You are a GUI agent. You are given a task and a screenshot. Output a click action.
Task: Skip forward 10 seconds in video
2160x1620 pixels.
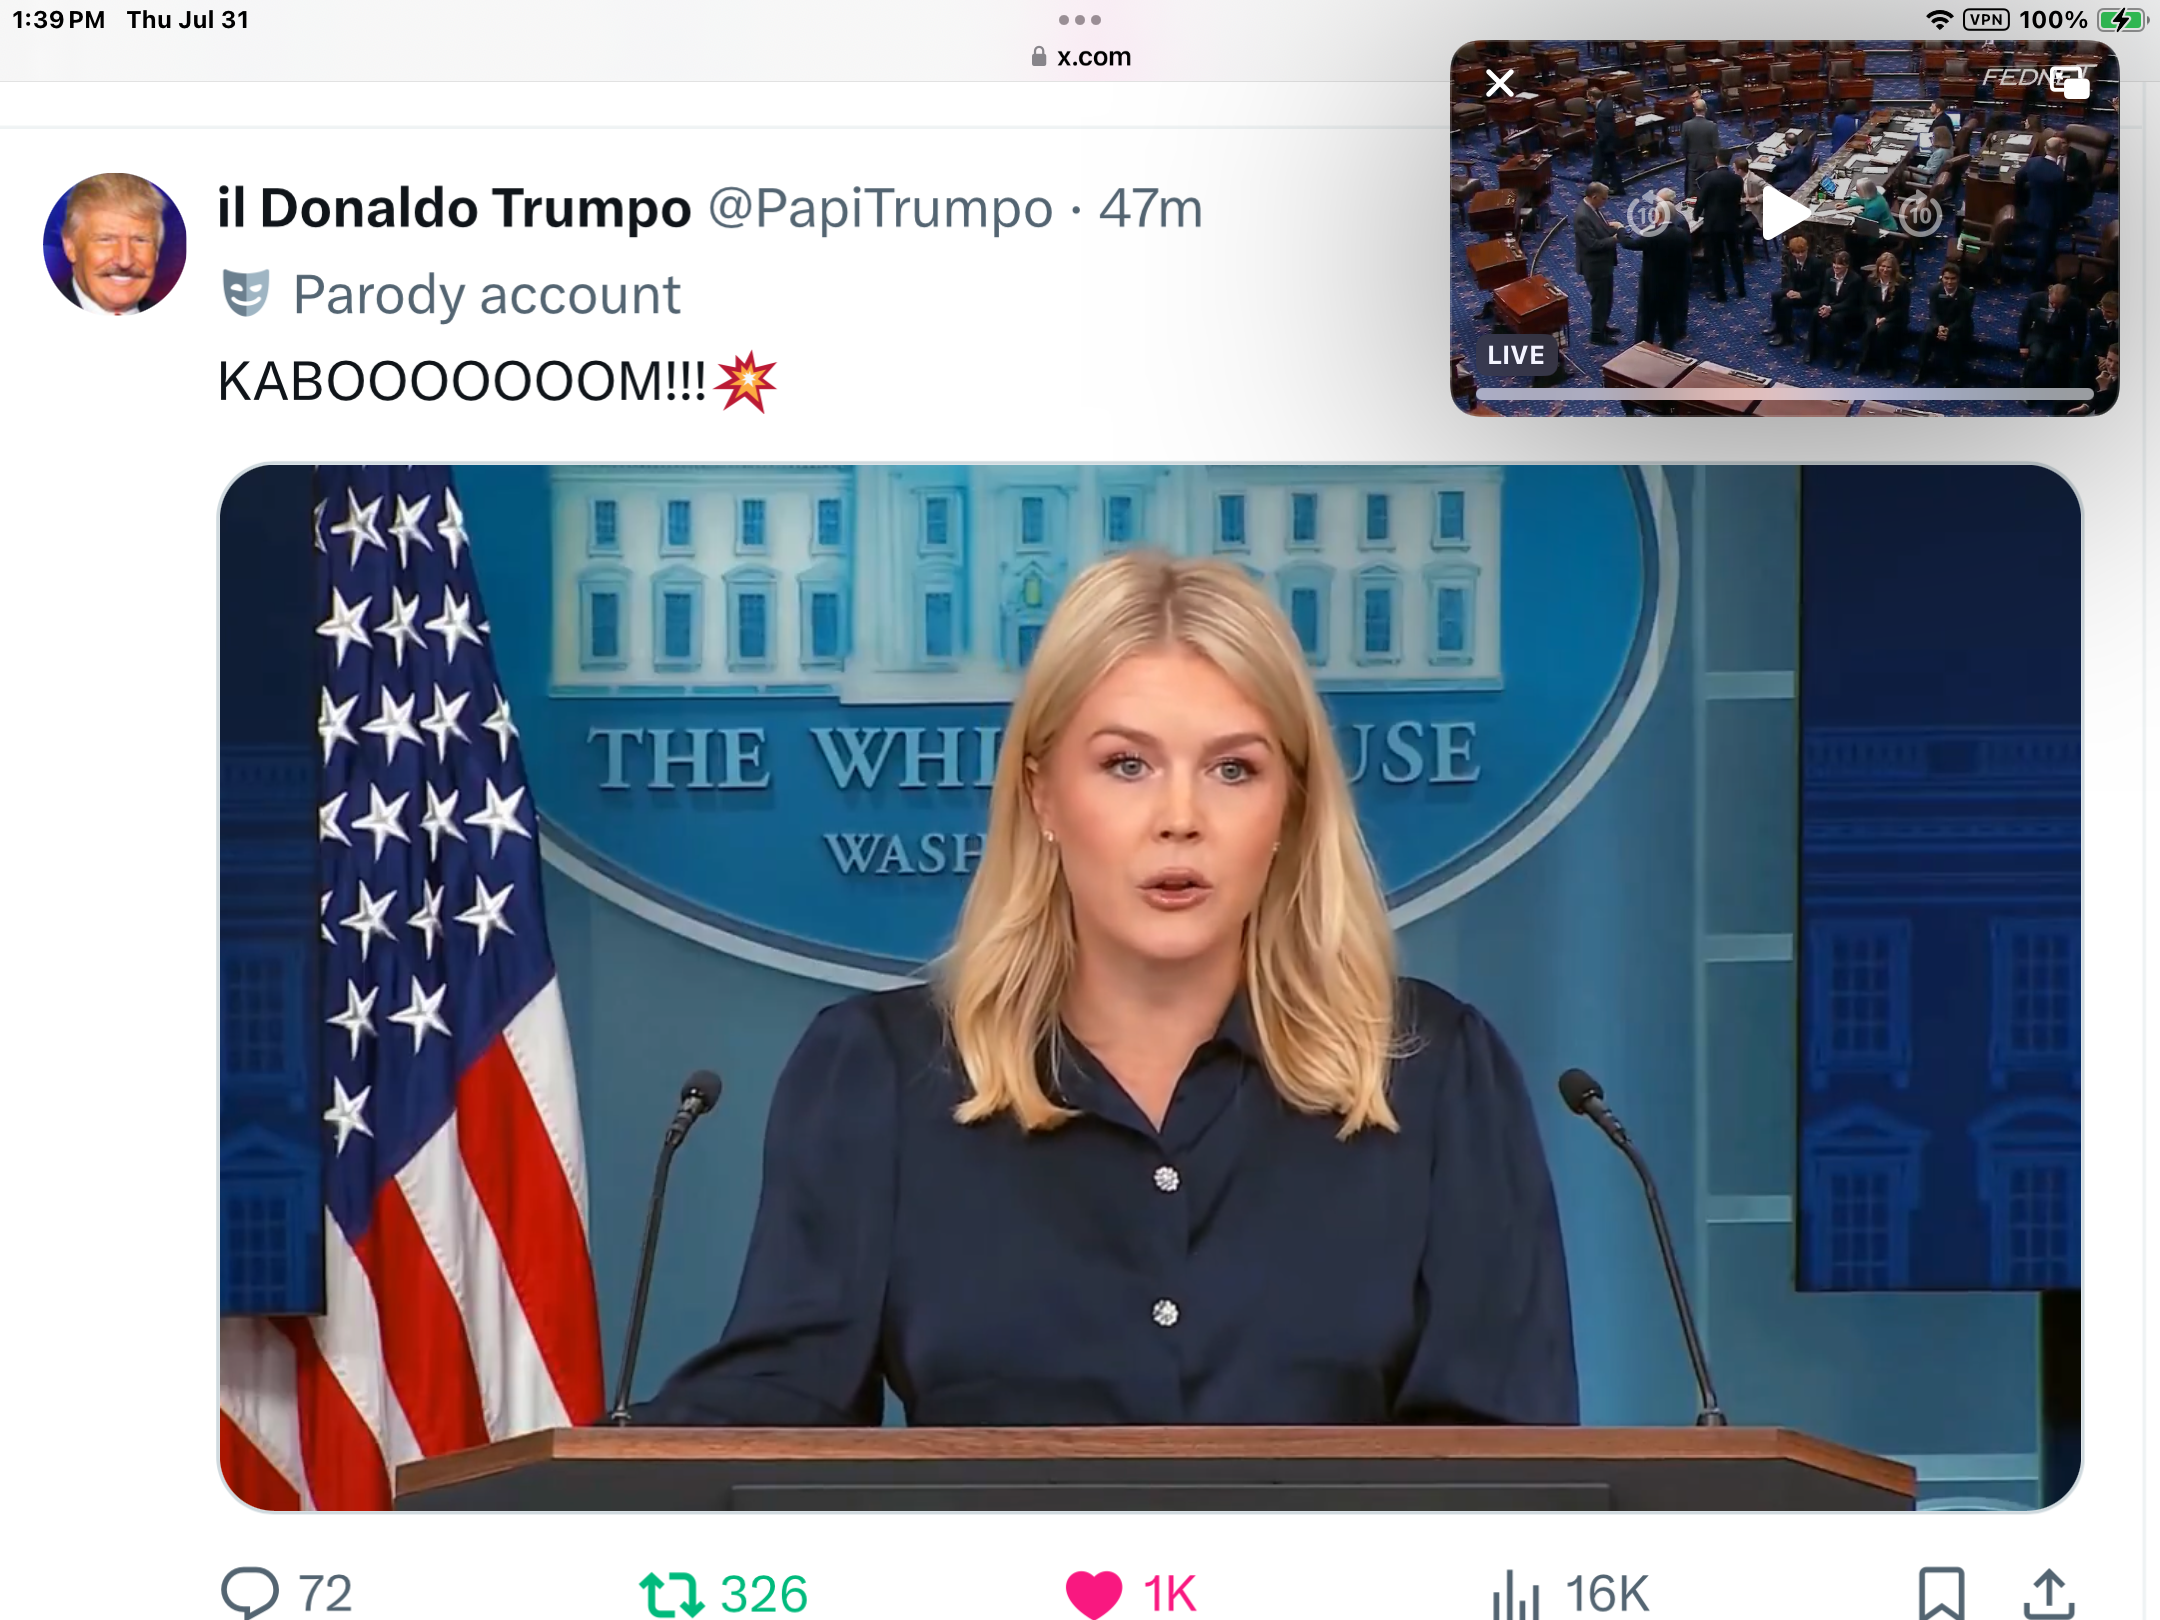(1920, 214)
